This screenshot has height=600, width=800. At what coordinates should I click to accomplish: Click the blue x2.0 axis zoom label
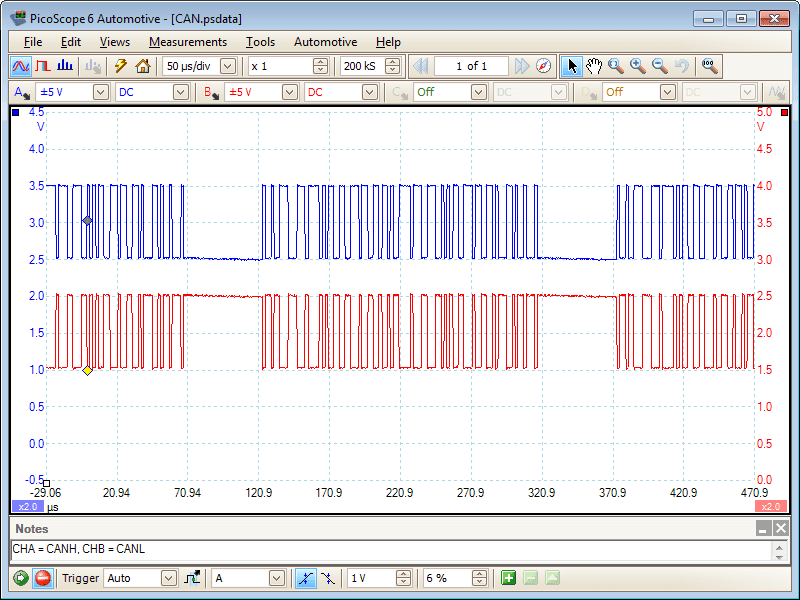pos(28,507)
